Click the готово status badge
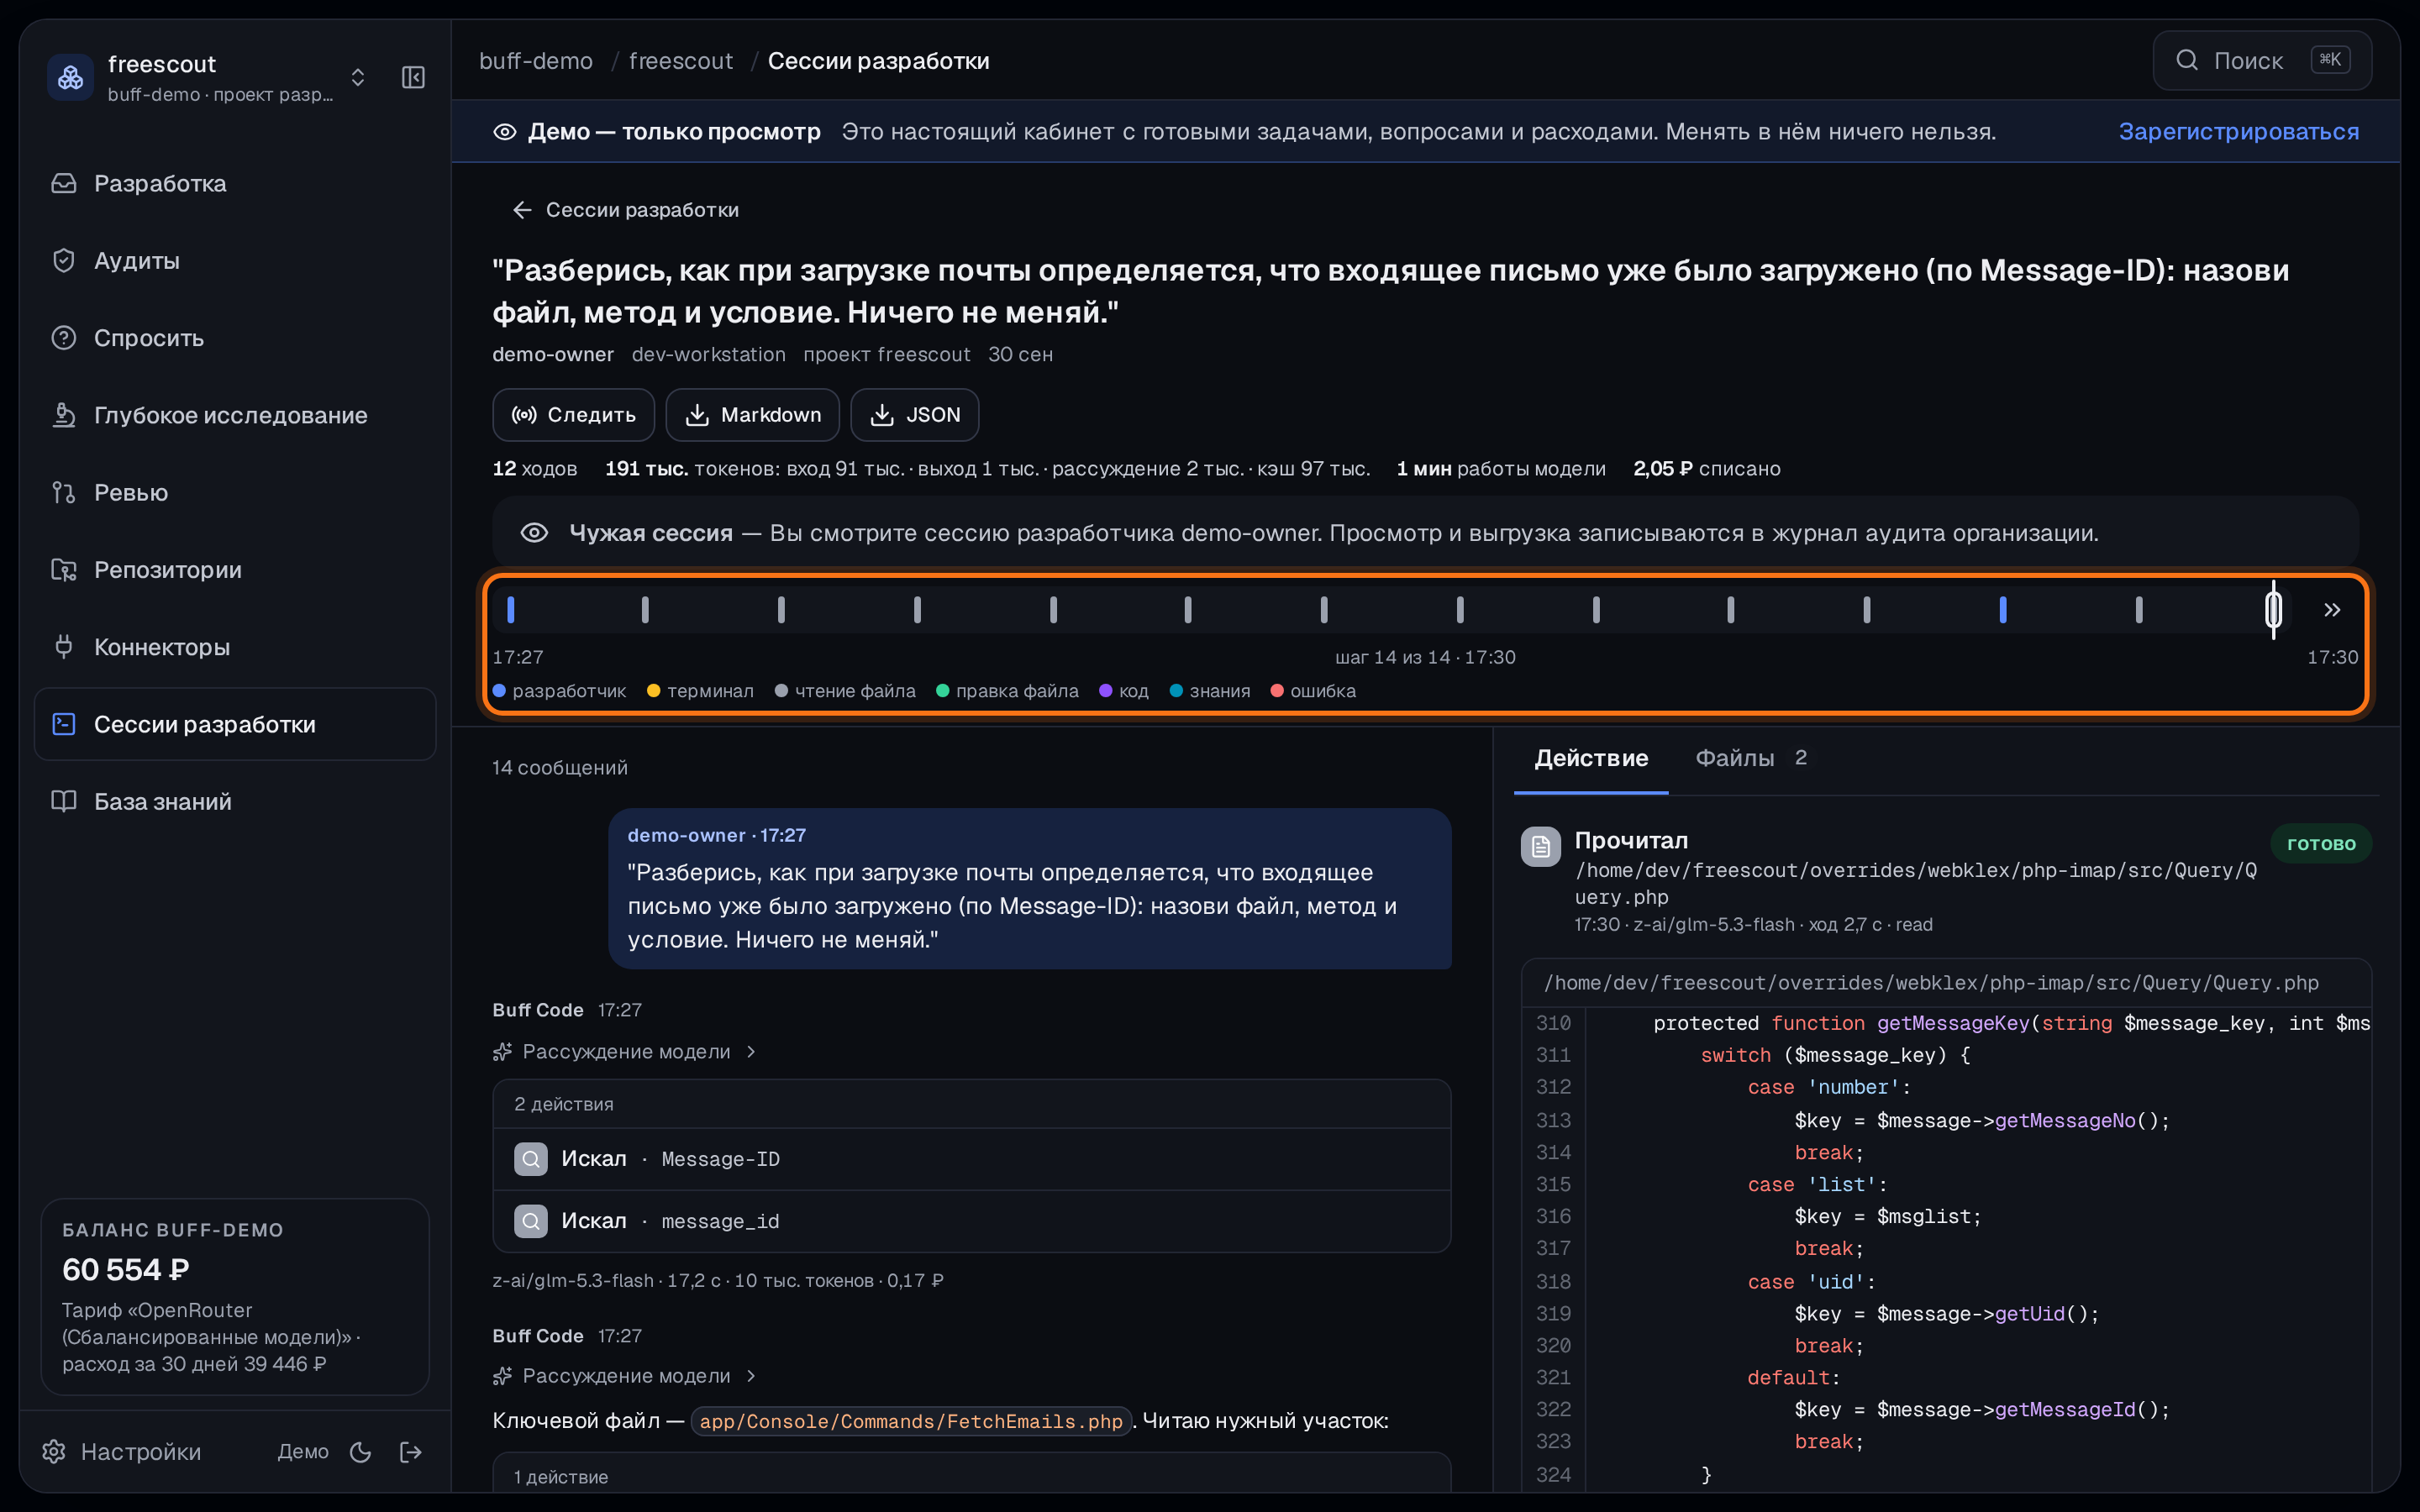This screenshot has width=2420, height=1512. click(2321, 844)
